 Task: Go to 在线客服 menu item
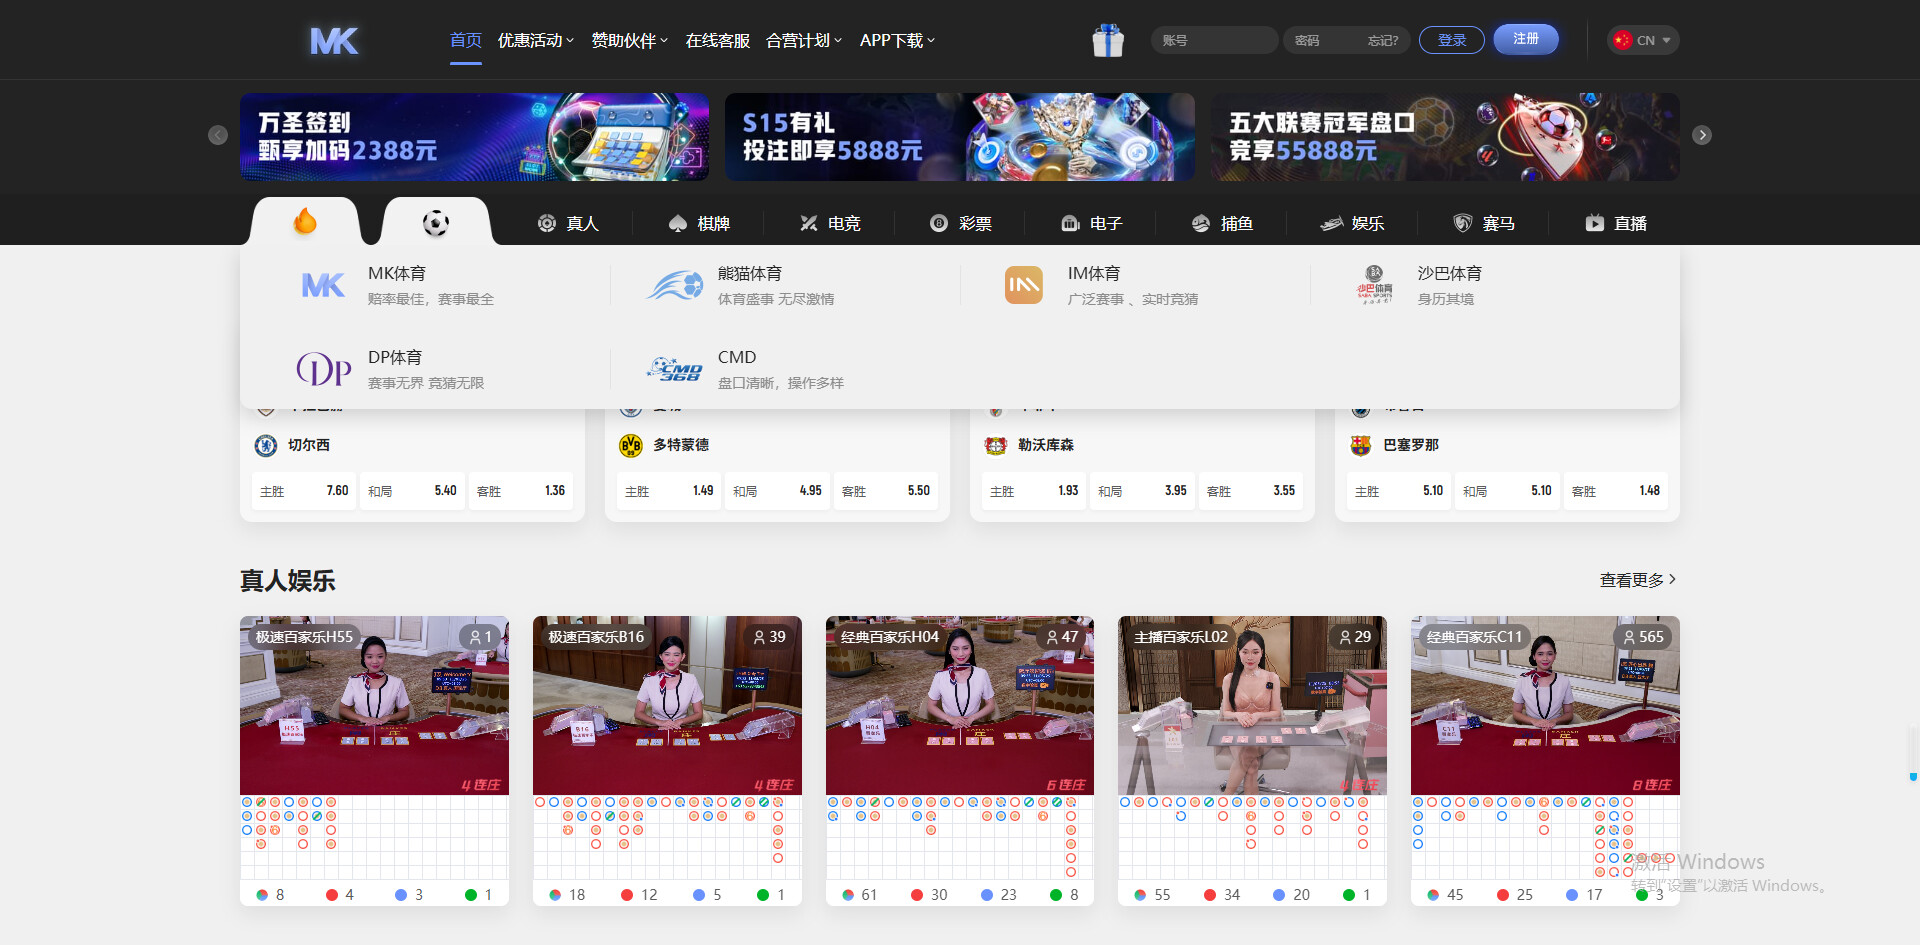717,41
